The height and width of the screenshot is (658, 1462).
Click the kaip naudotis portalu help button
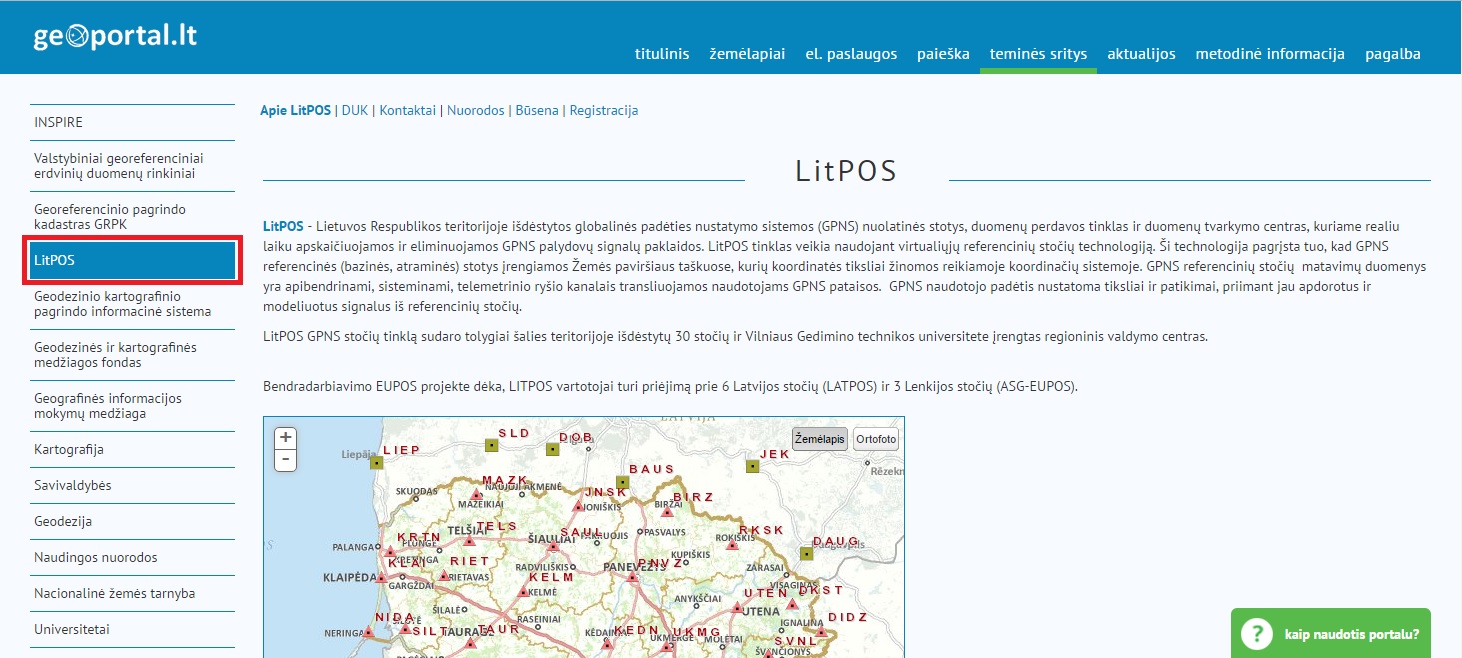(x=1330, y=634)
